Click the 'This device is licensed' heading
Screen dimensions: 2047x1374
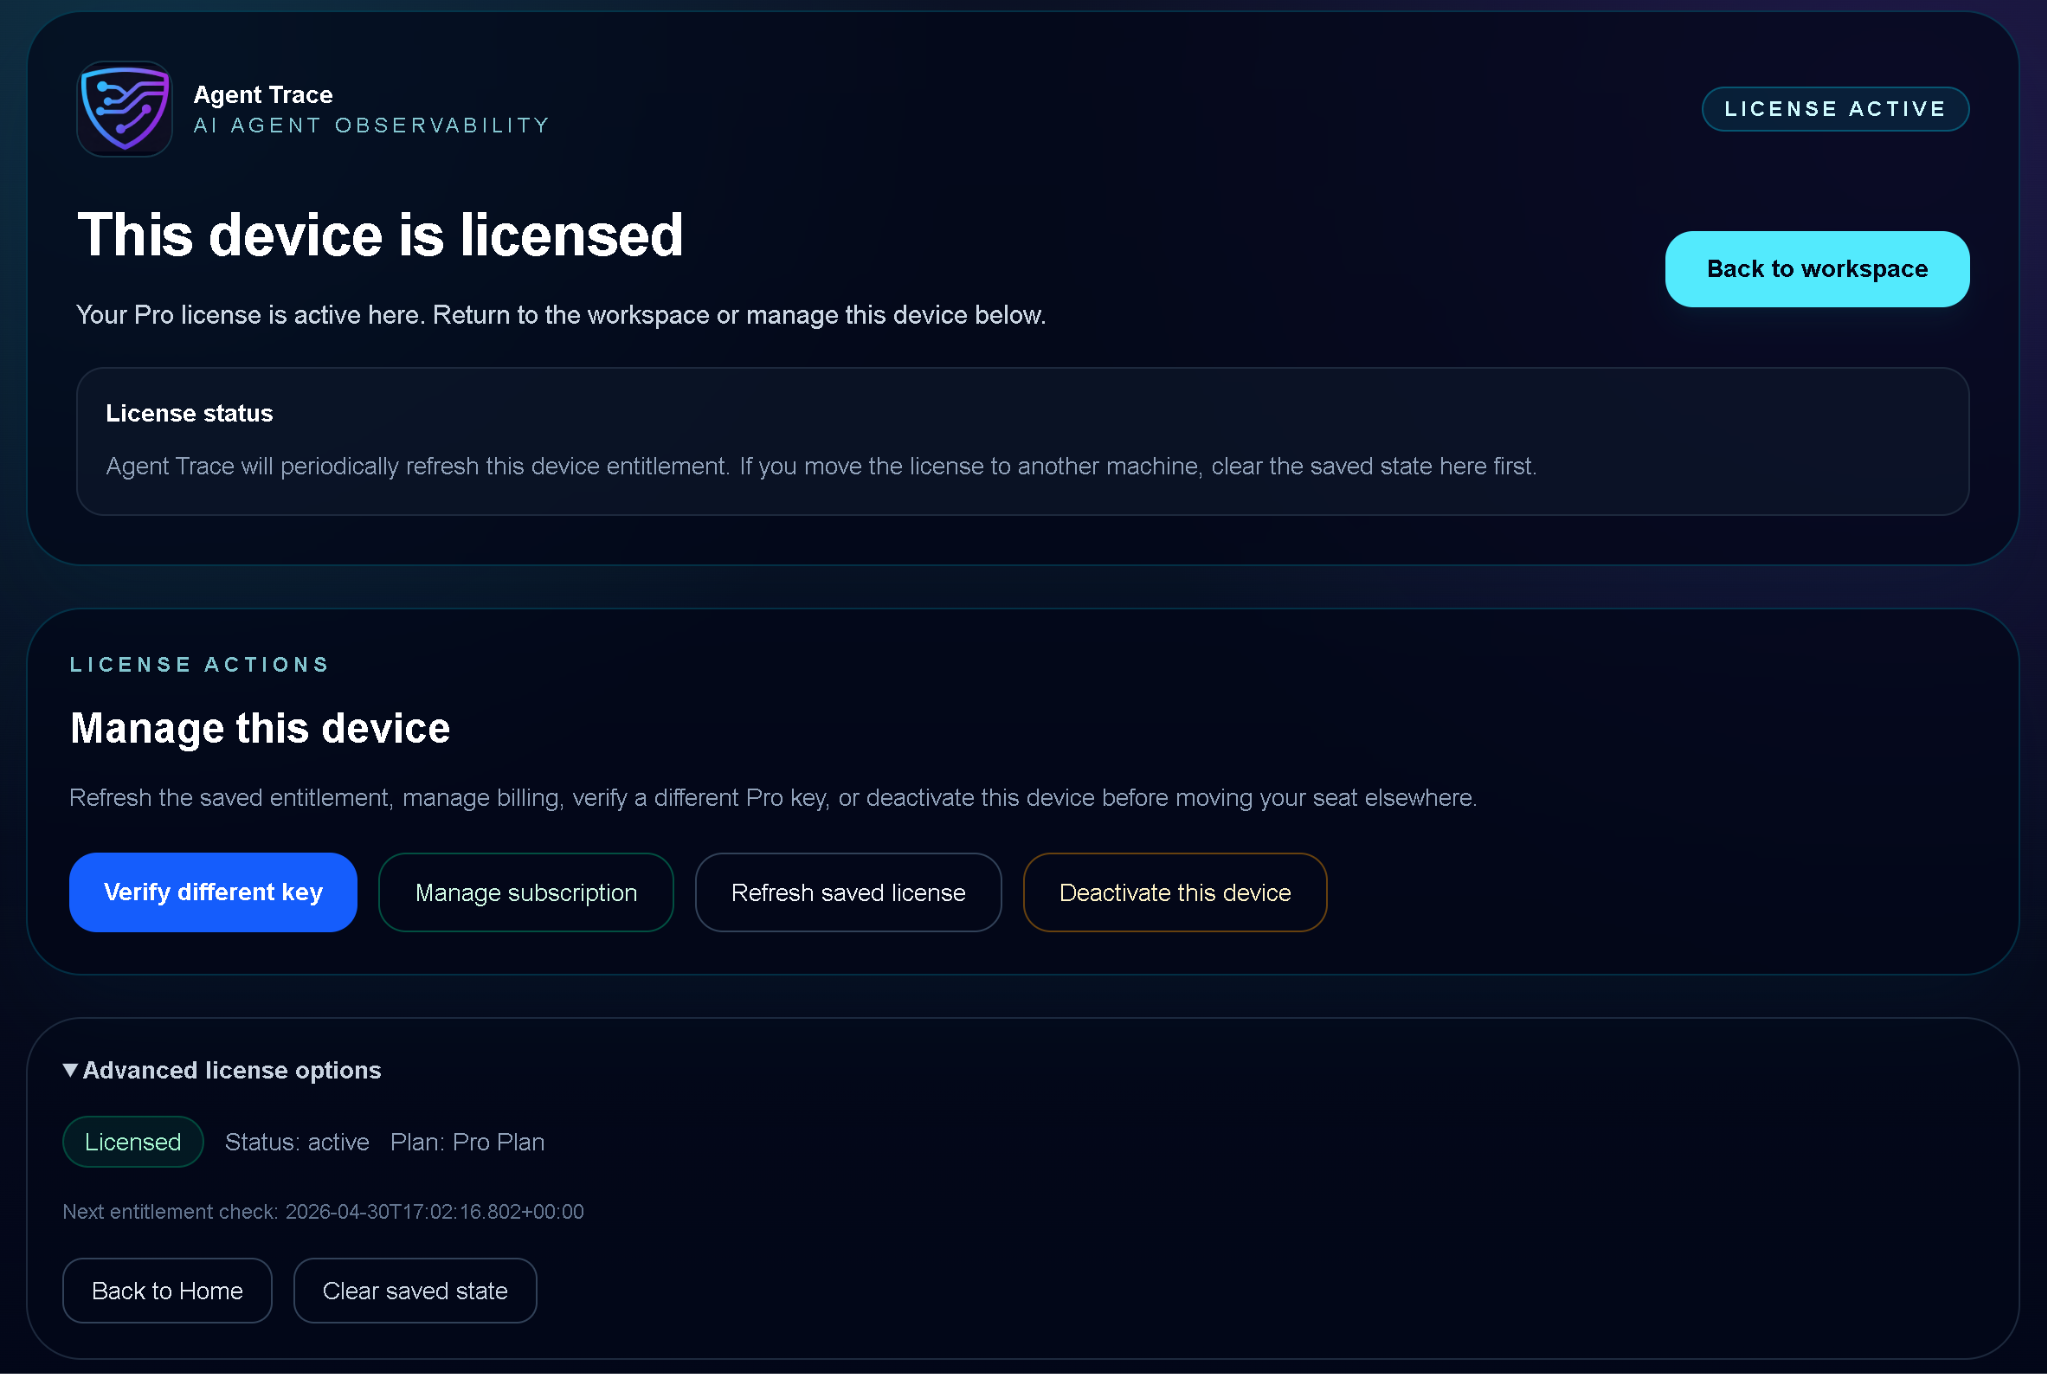pos(381,235)
